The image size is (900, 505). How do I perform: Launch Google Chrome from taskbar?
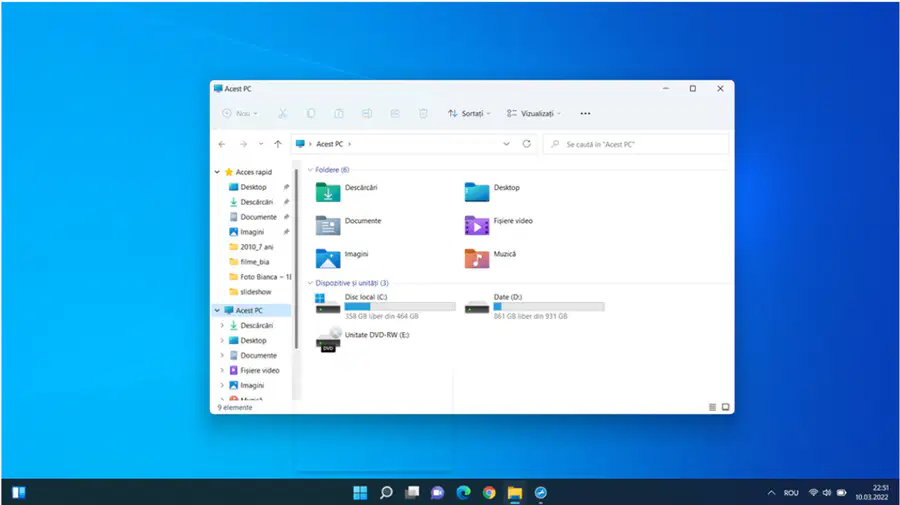click(489, 492)
